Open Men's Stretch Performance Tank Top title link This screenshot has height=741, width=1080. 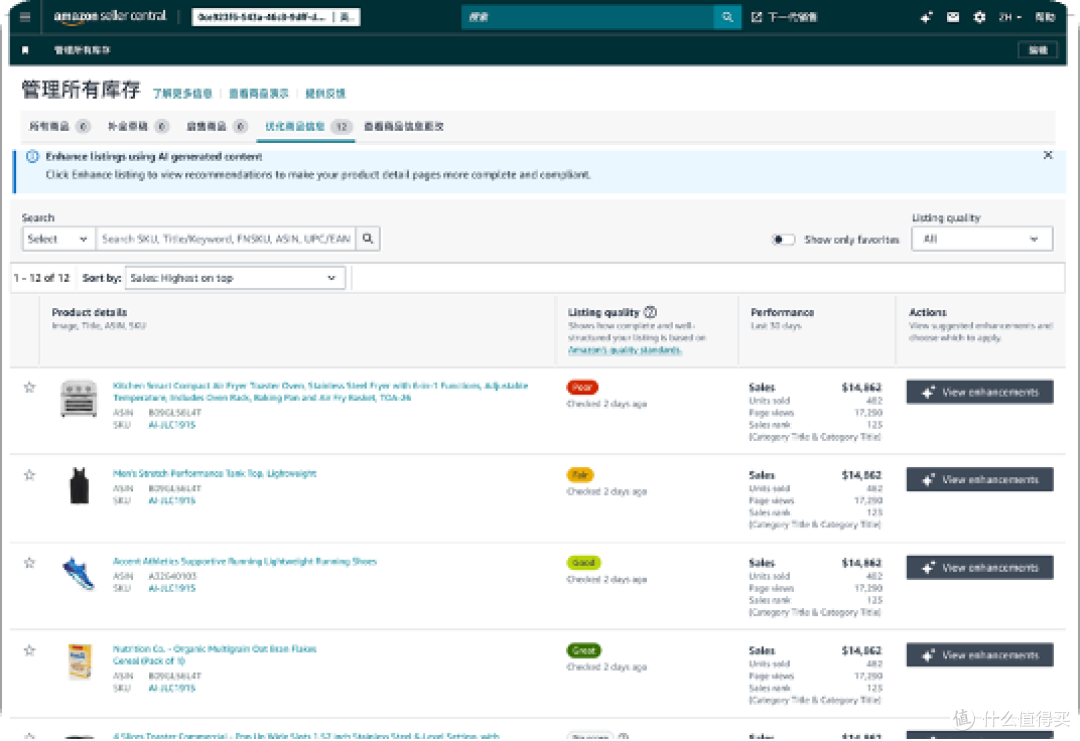click(214, 473)
